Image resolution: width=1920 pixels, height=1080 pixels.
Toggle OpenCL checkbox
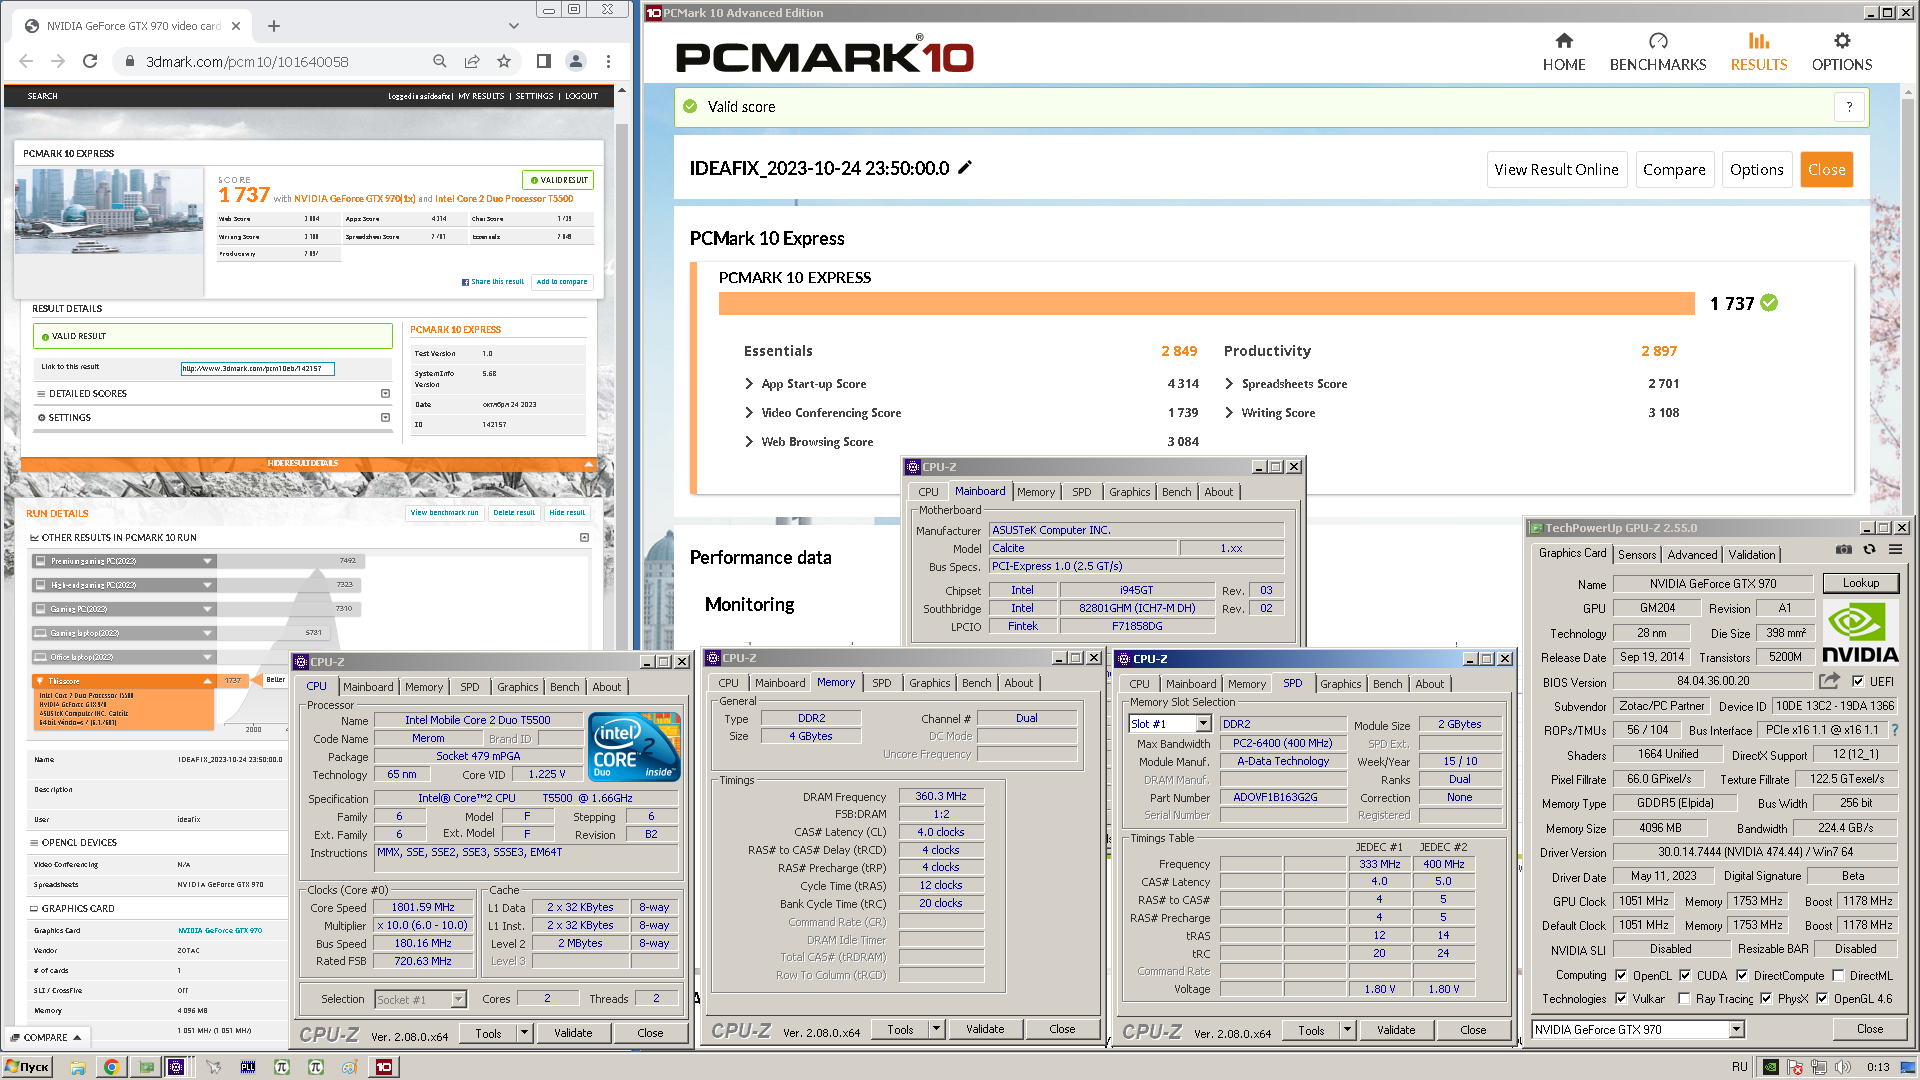click(1621, 975)
